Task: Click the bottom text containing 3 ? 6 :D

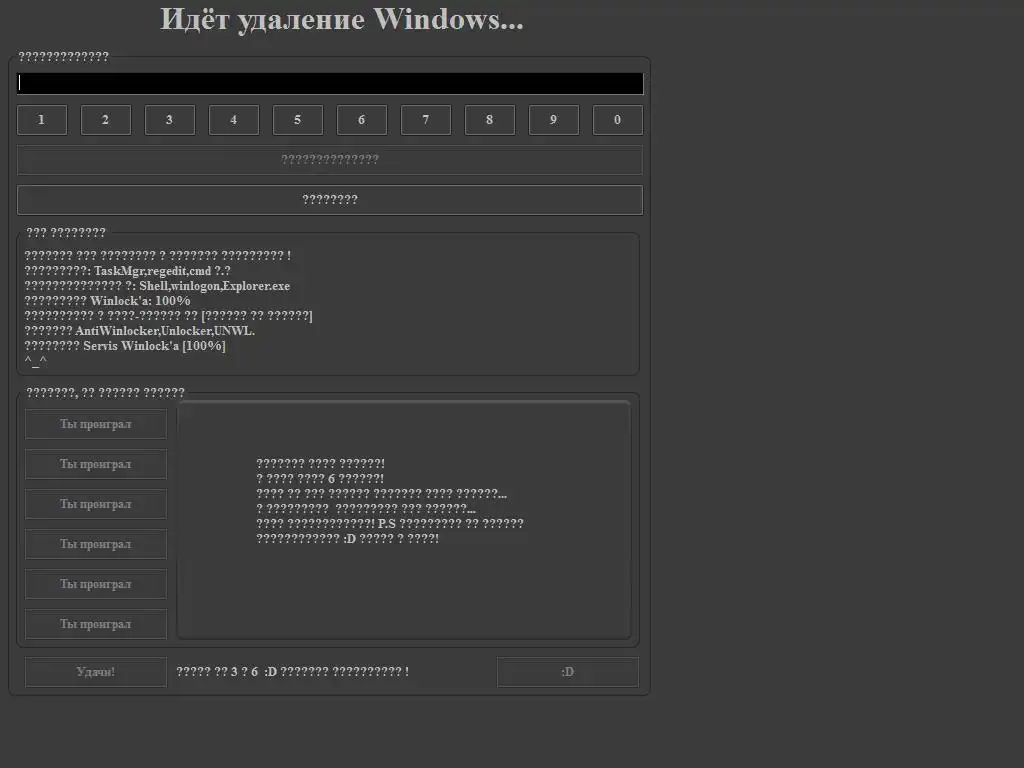Action: pyautogui.click(x=293, y=672)
